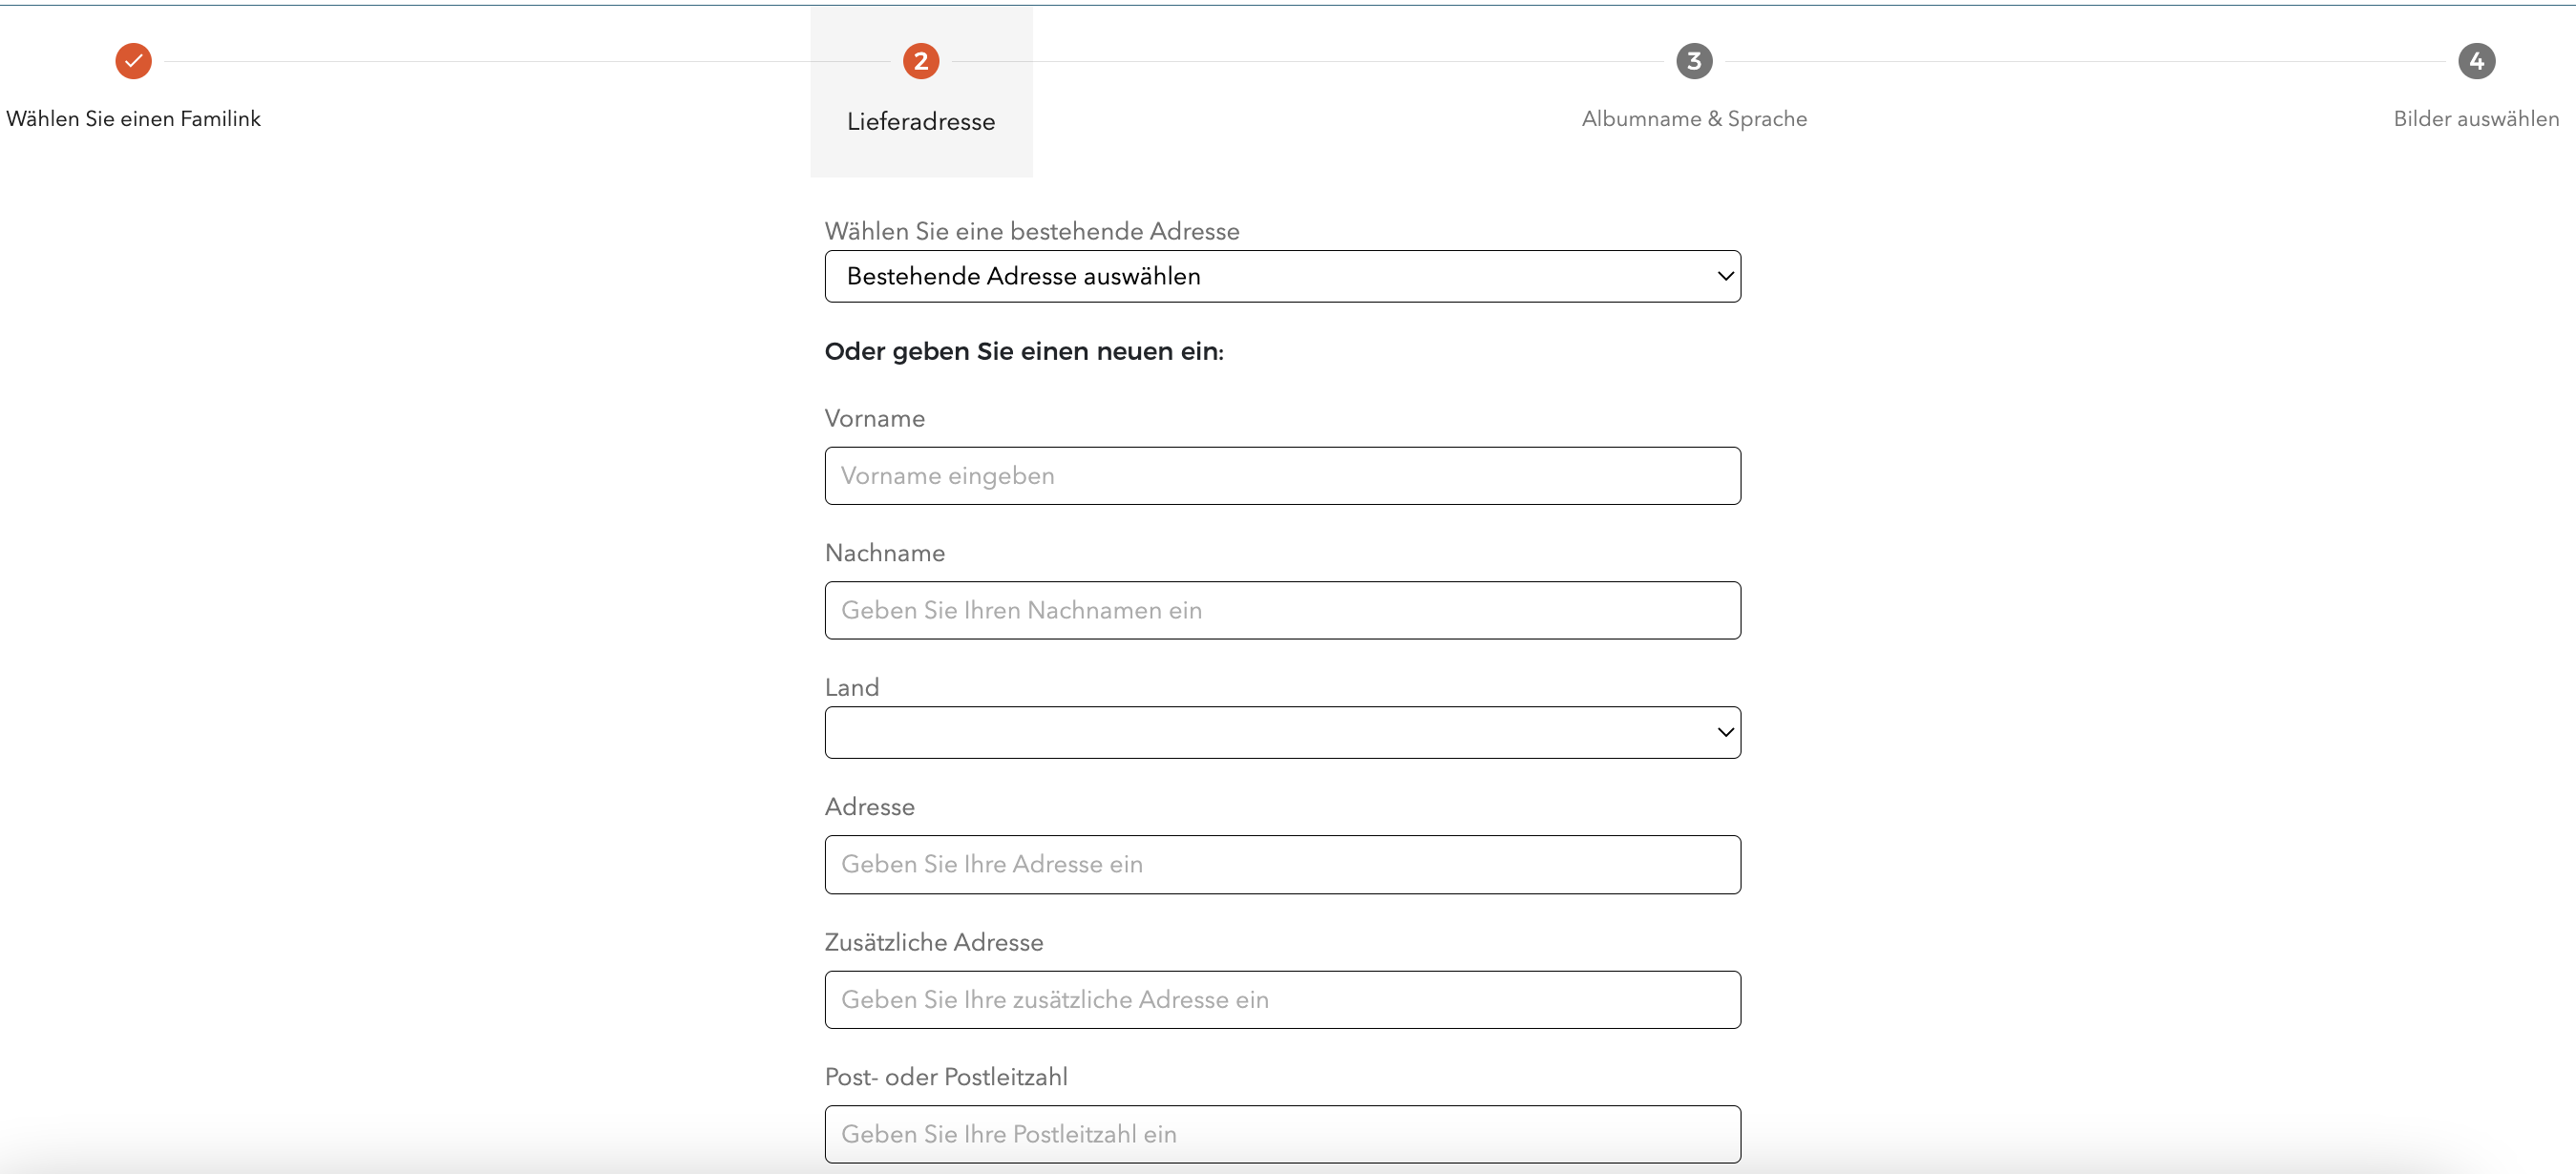
Task: Click the chevron of existing address selector
Action: (x=1725, y=276)
